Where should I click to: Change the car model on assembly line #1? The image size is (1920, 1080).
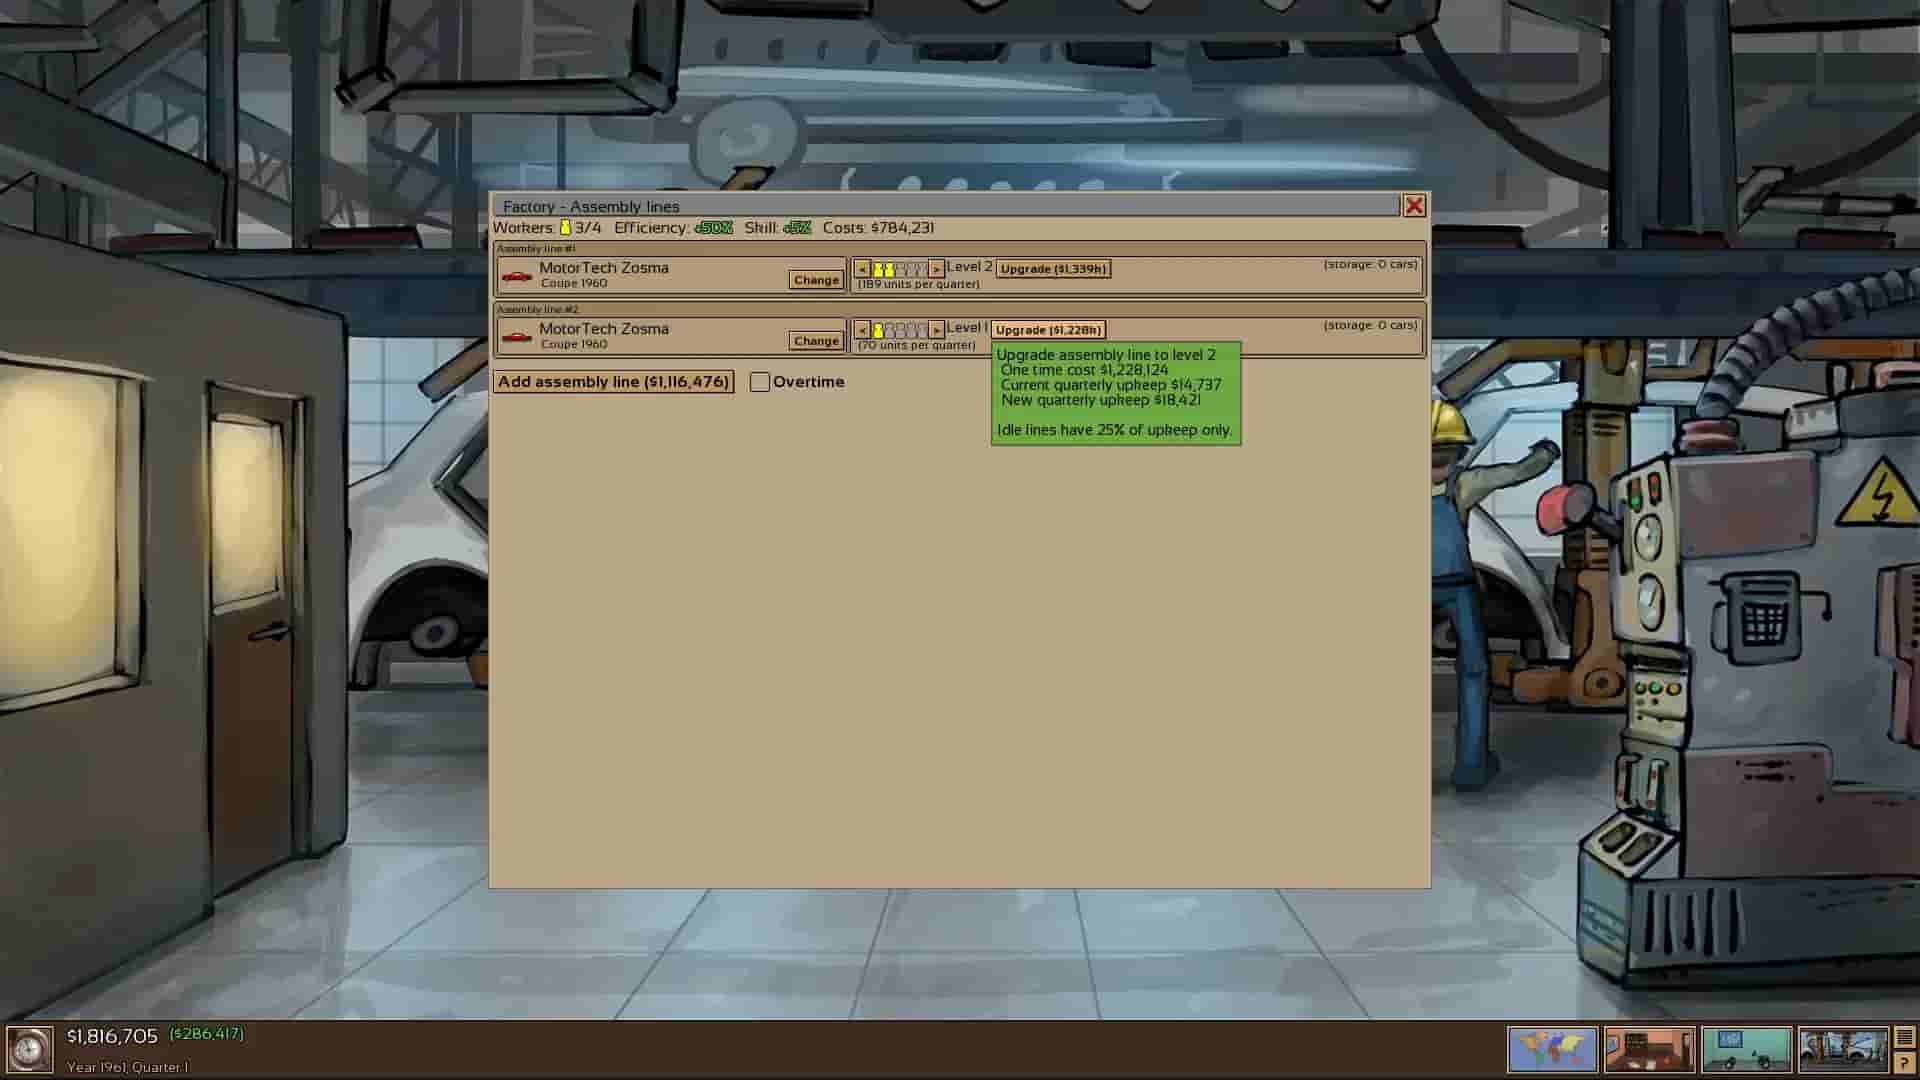tap(816, 280)
